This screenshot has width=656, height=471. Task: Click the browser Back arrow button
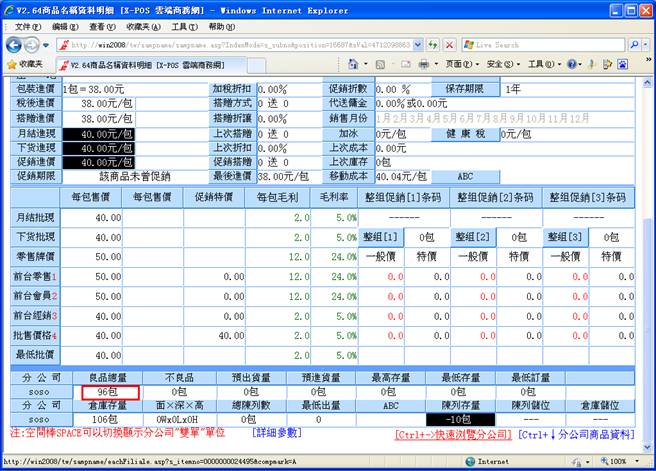click(13, 45)
